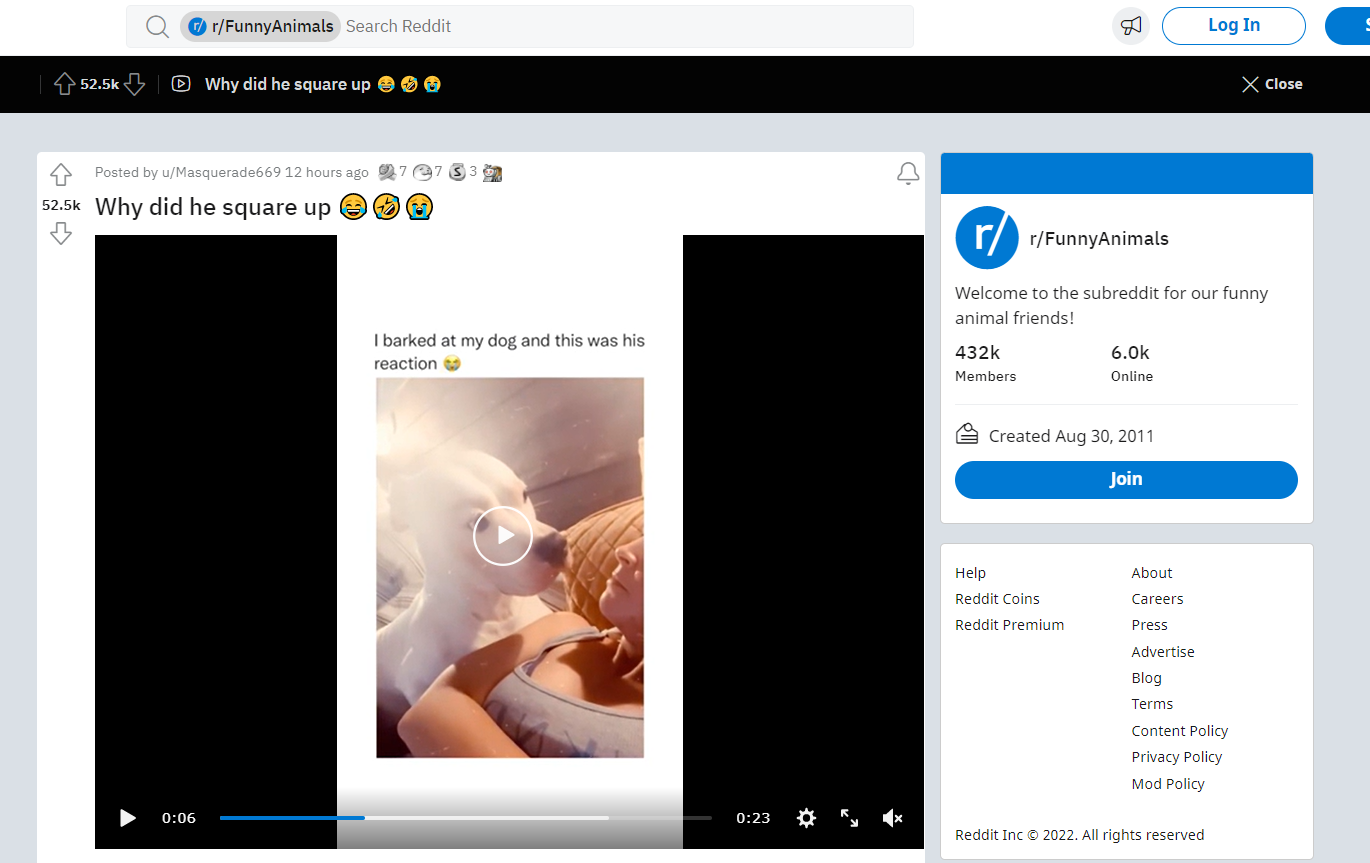Open the About link
Screen dimensions: 1370x863
pyautogui.click(x=1152, y=573)
